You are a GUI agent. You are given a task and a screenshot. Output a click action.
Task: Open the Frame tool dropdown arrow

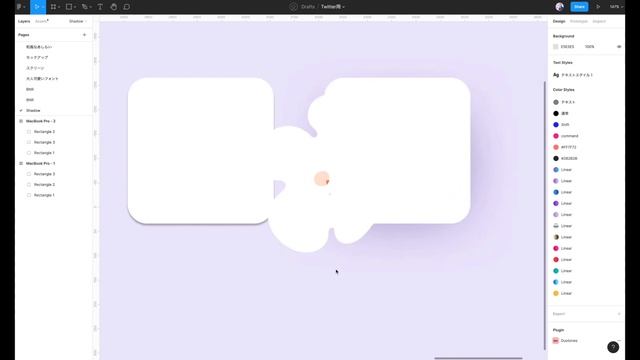(60, 7)
